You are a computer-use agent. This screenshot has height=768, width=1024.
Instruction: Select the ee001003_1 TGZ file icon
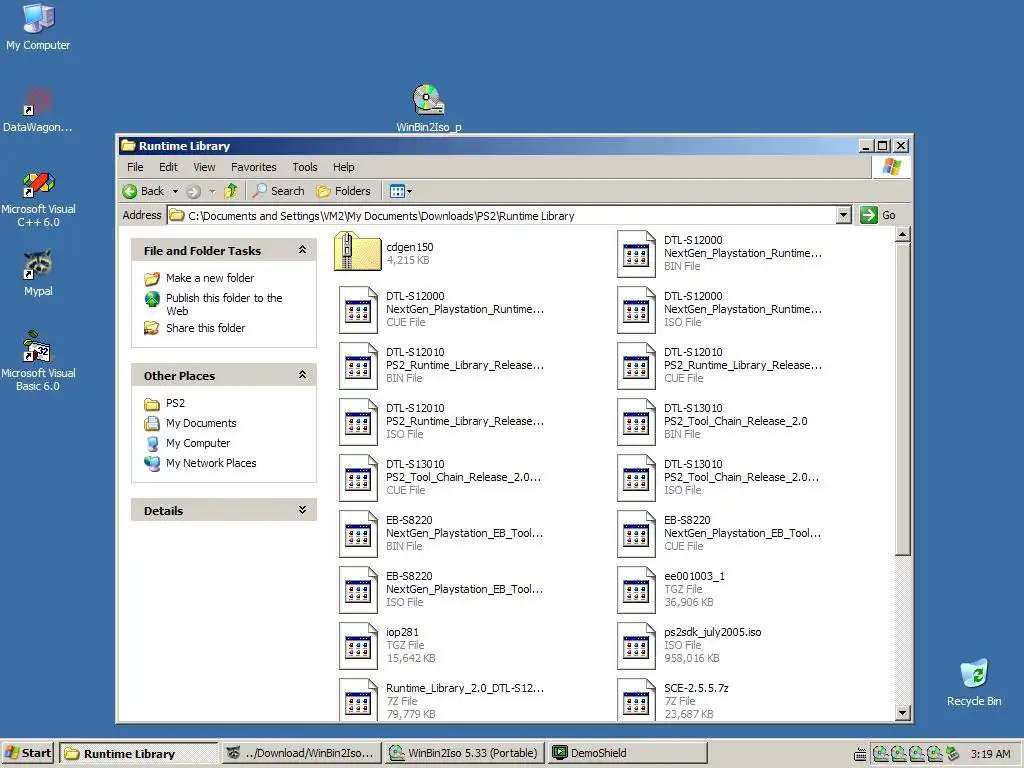(x=636, y=591)
